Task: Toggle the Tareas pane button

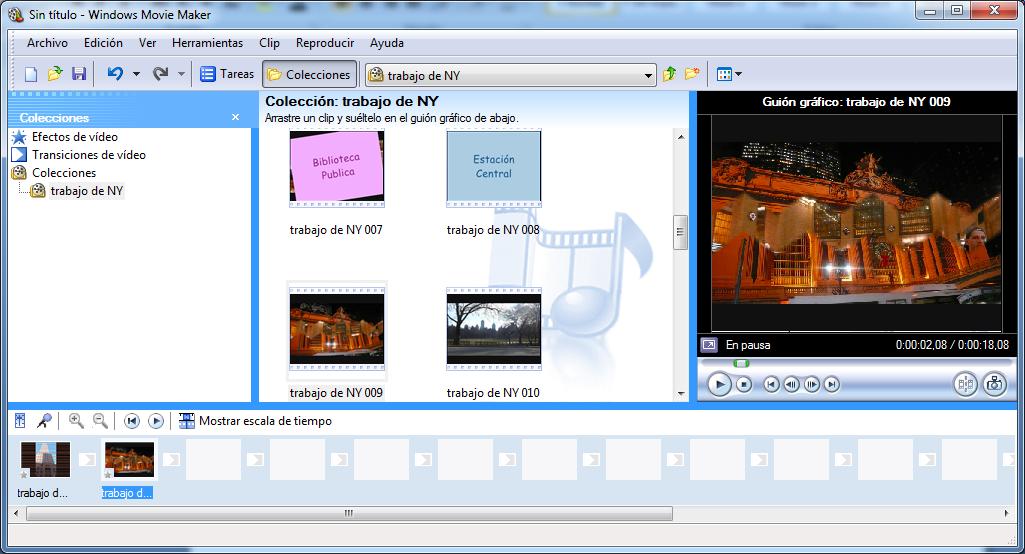Action: [227, 74]
